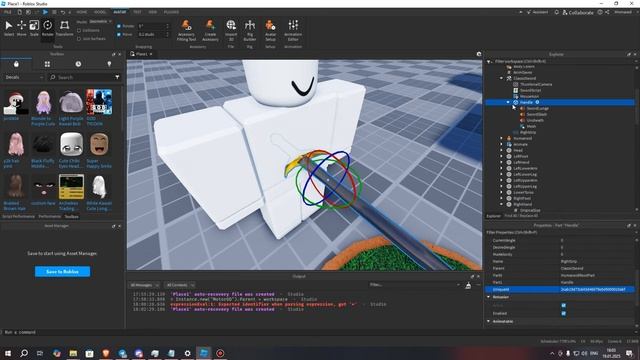The width and height of the screenshot is (640, 360).
Task: Toggle the Move snapping checkbox
Action: click(119, 35)
